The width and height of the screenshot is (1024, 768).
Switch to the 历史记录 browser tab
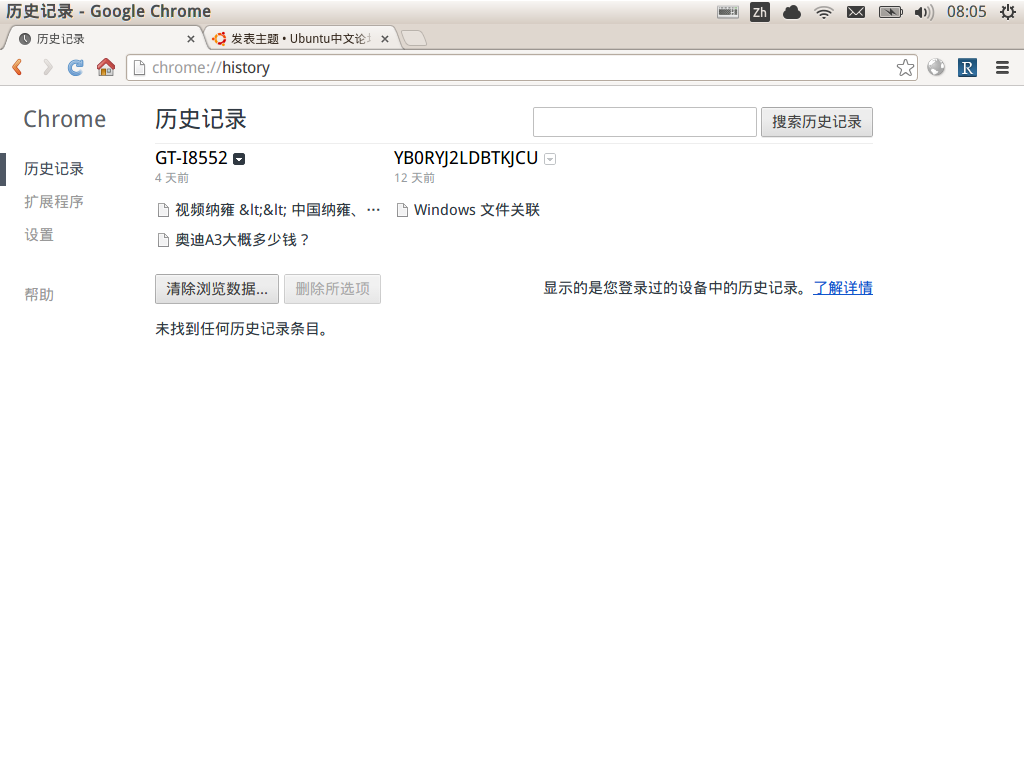[104, 39]
